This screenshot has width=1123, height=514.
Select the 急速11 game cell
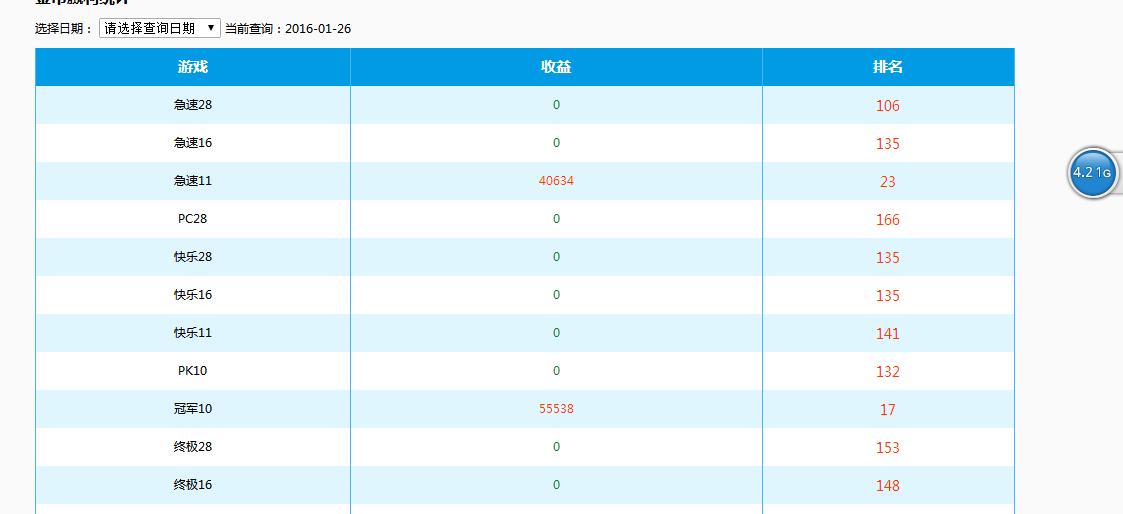click(x=193, y=181)
